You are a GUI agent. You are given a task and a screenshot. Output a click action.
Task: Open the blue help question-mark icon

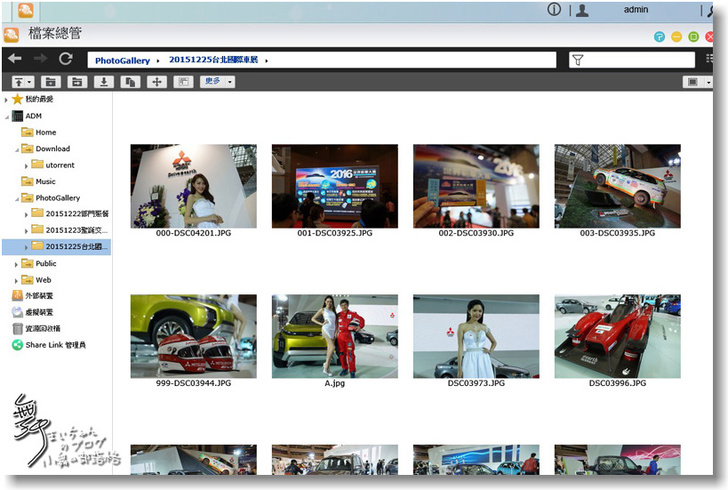click(x=659, y=36)
